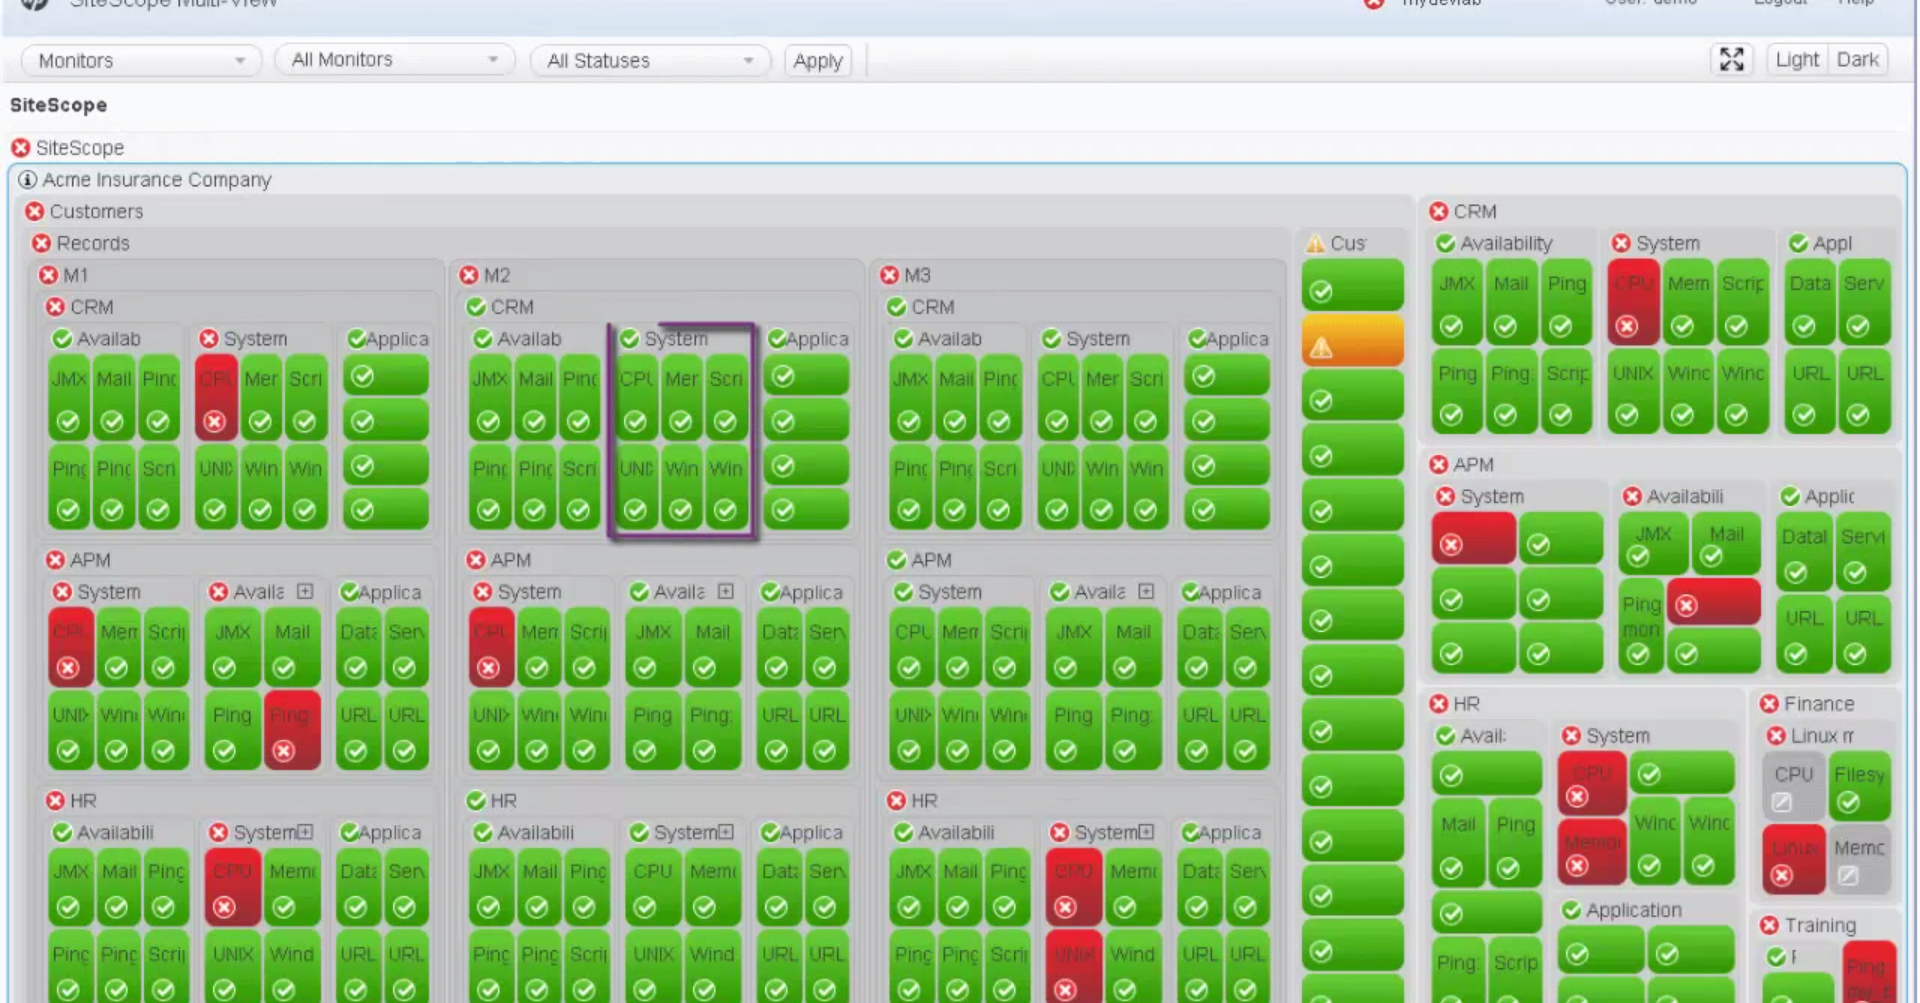1920x1003 pixels.
Task: Expand the Availa group in M1 APM
Action: point(305,592)
